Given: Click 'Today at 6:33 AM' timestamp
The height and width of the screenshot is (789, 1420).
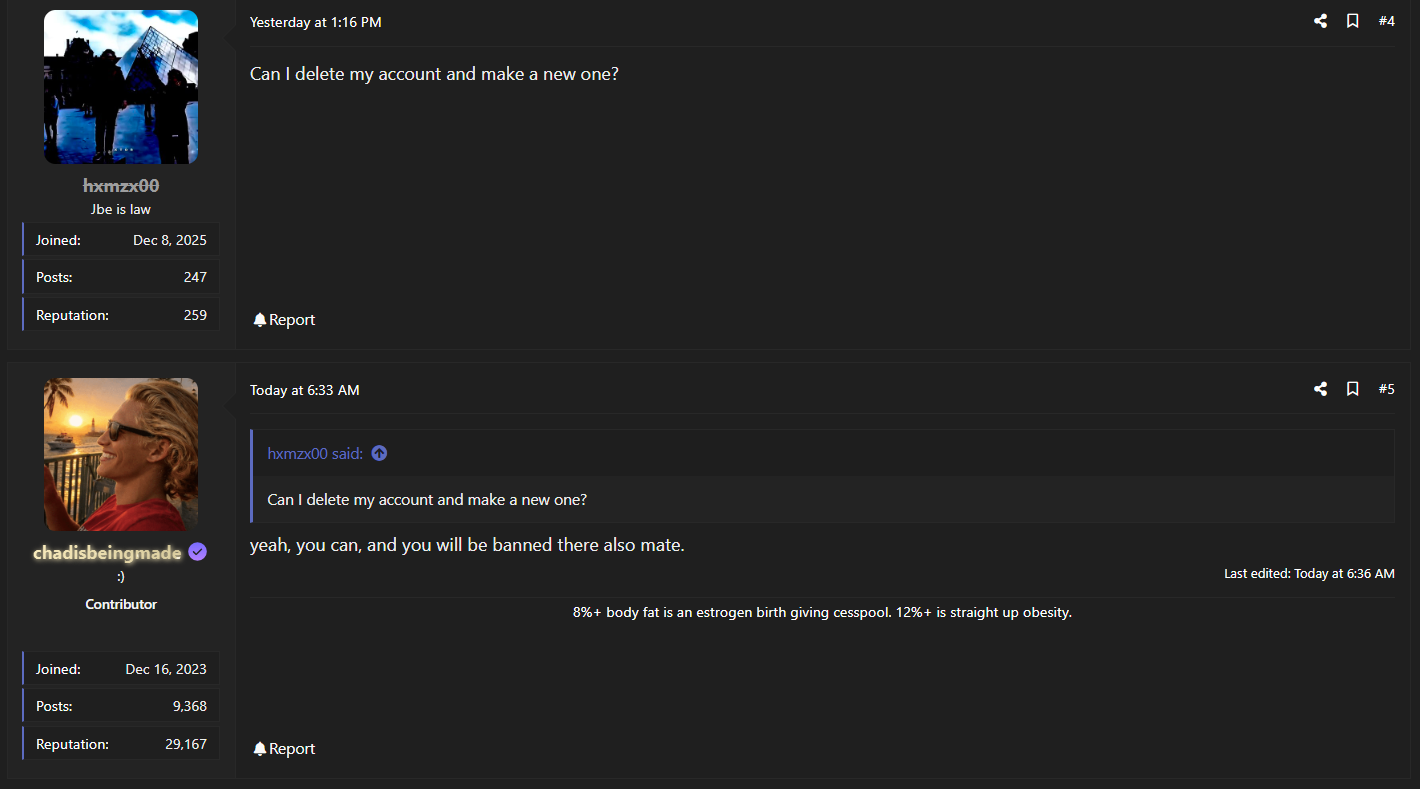Looking at the screenshot, I should (x=304, y=390).
